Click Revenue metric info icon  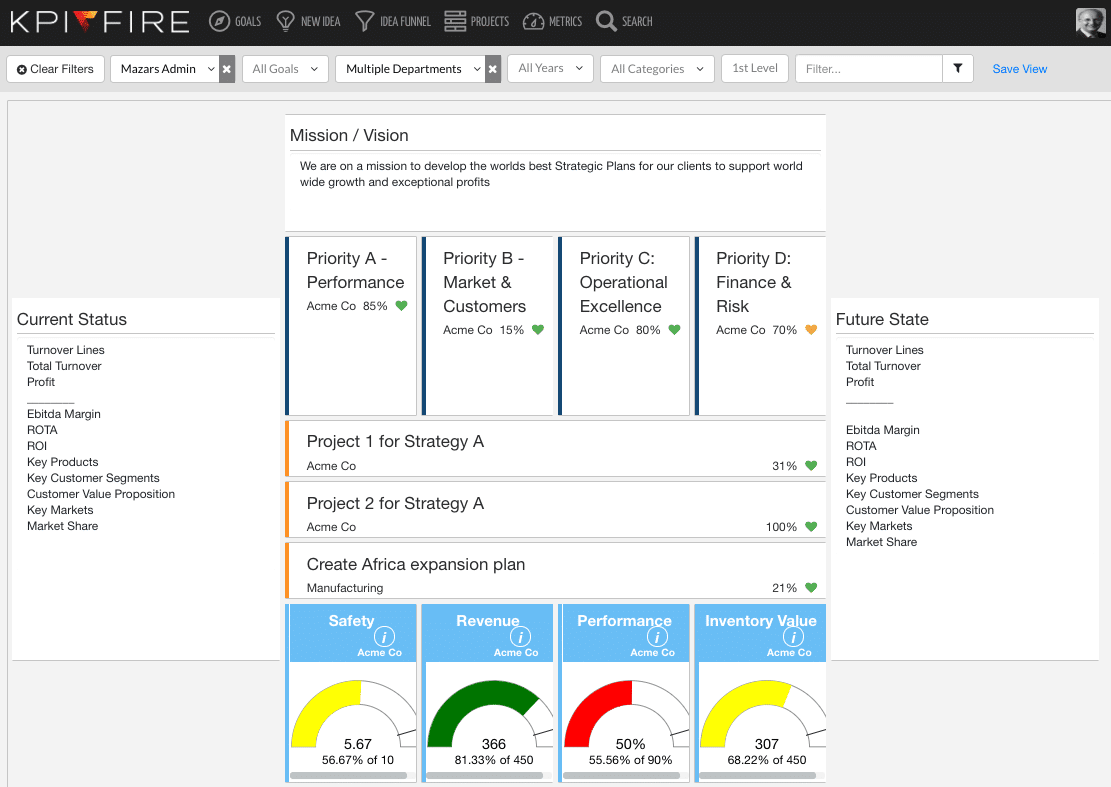tap(520, 637)
